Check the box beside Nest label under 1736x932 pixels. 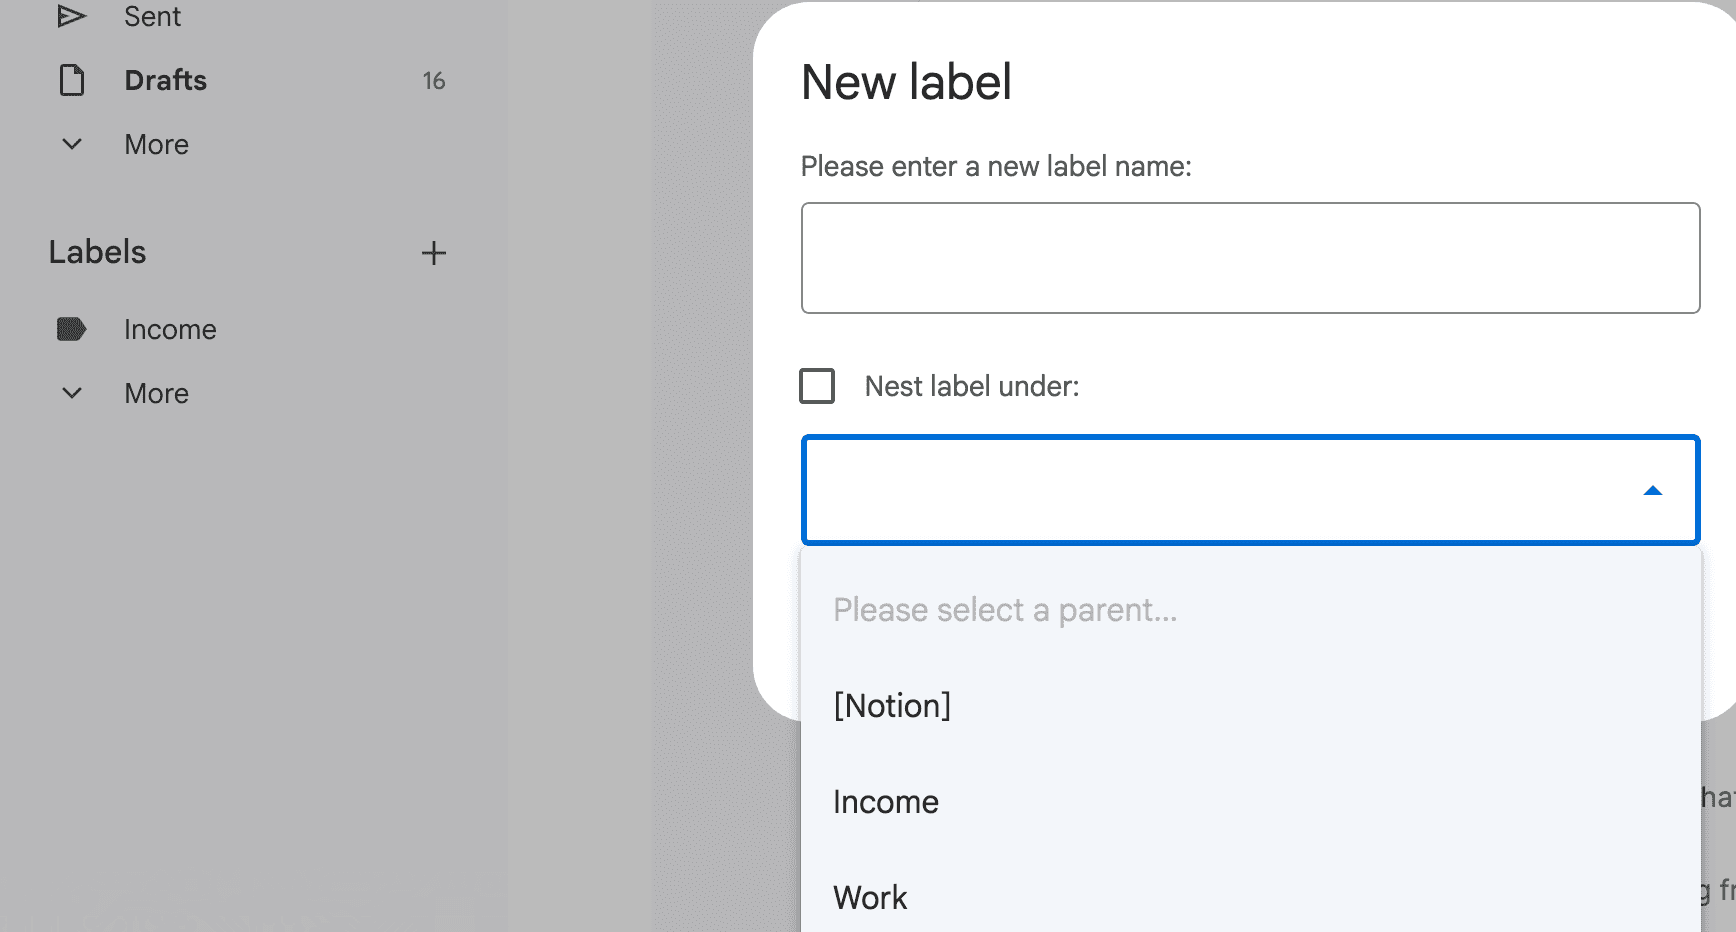pyautogui.click(x=817, y=386)
